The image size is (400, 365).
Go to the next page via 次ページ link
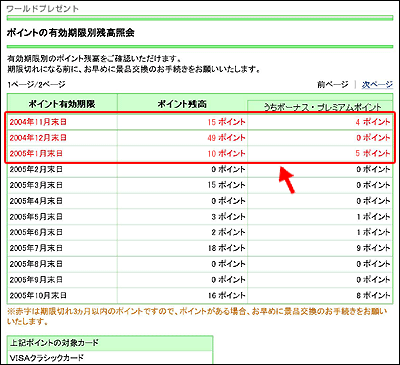pos(377,85)
